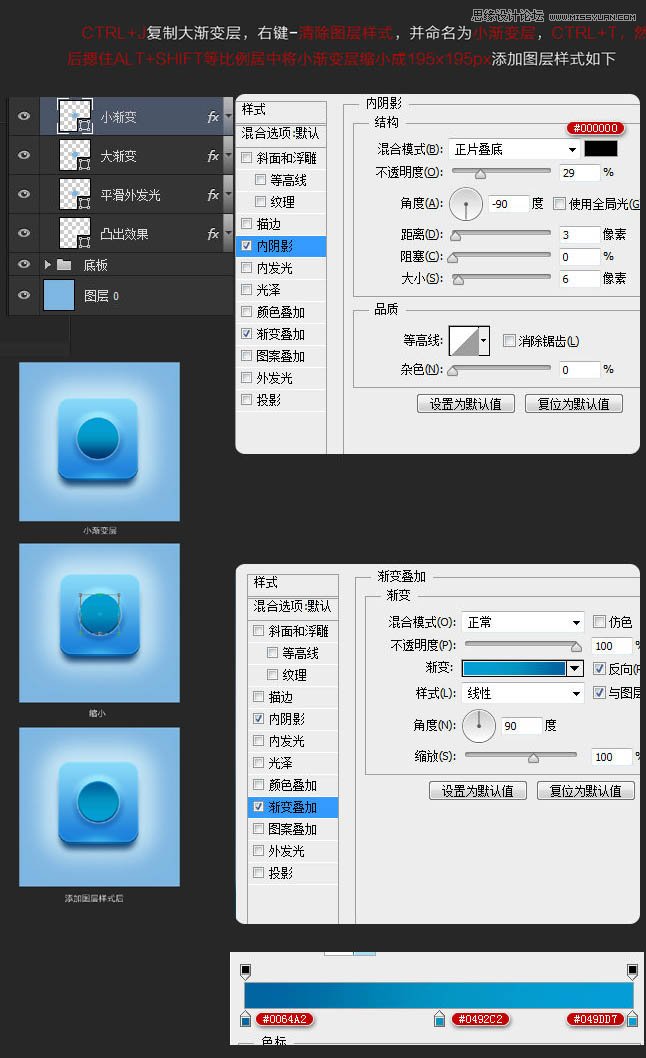646x1058 pixels.
Task: Open 描边 settings in the 渐变叠加 dialog
Action: 281,697
